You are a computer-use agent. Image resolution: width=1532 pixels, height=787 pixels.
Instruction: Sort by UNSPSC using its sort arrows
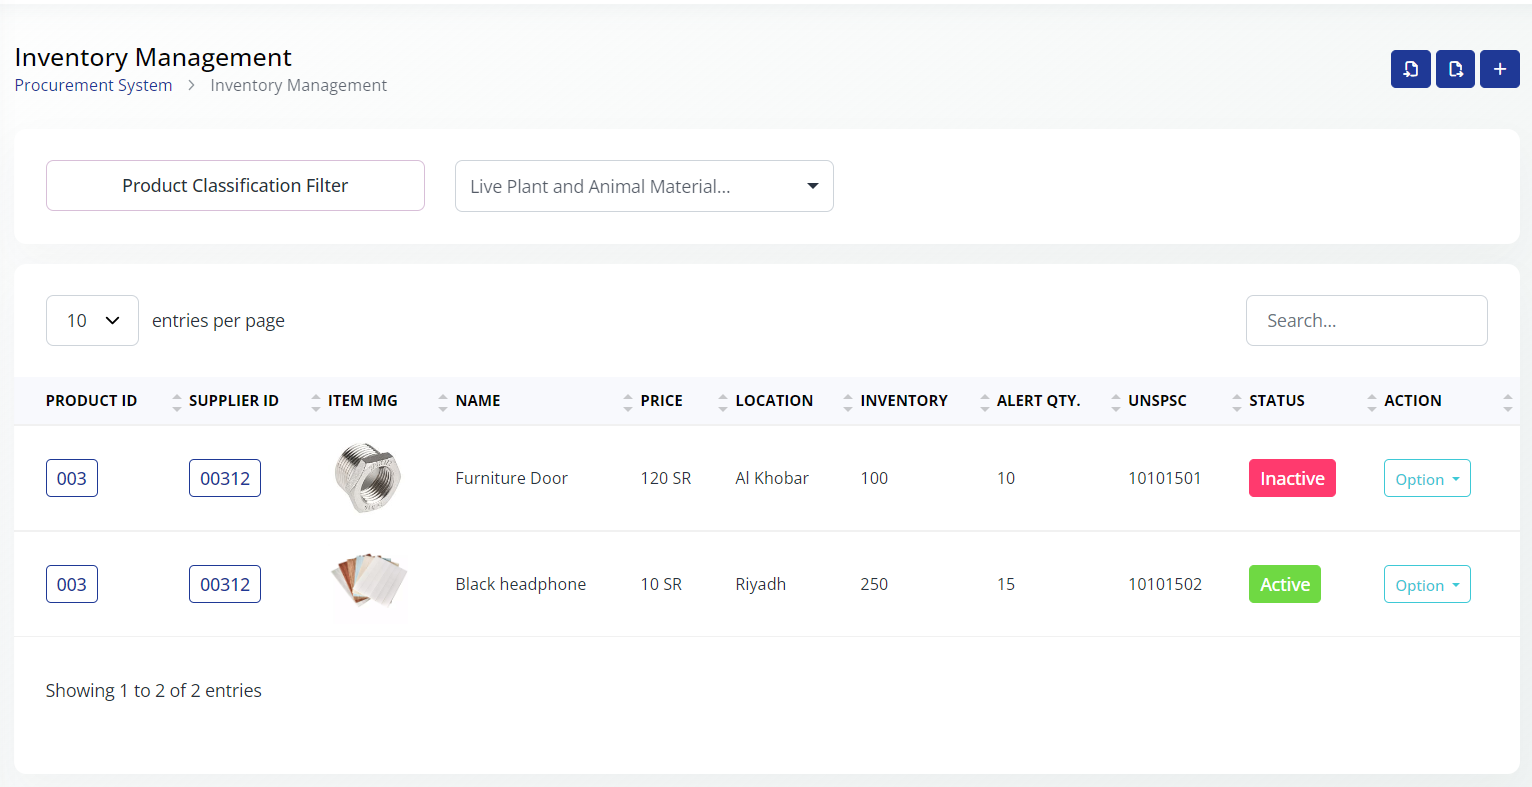[1236, 402]
